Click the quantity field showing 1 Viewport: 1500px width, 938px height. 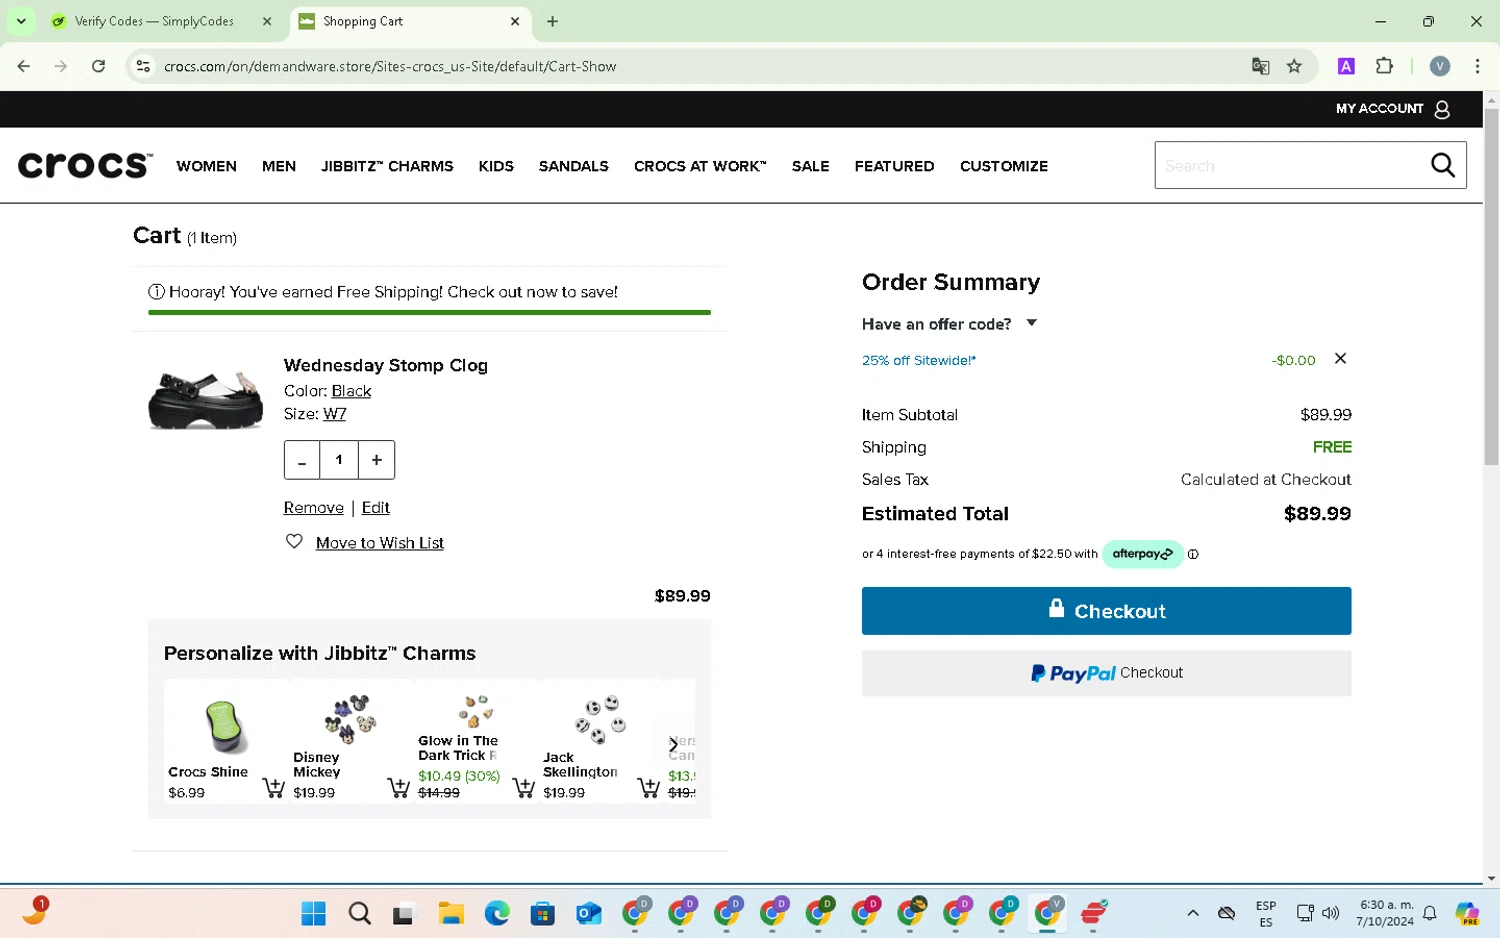coord(339,460)
